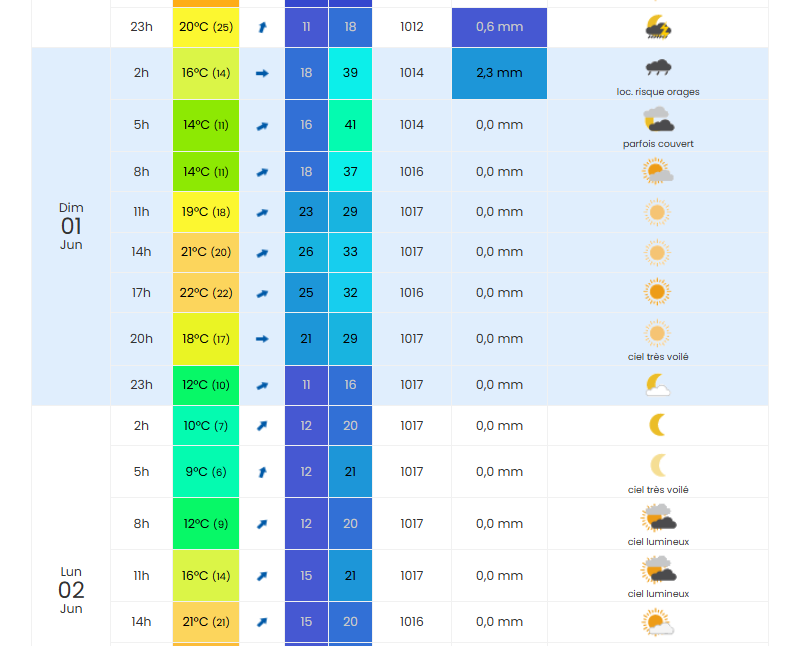The width and height of the screenshot is (802, 646).
Task: Select the 'Lun 02 Jun' date cell
Action: (71, 590)
